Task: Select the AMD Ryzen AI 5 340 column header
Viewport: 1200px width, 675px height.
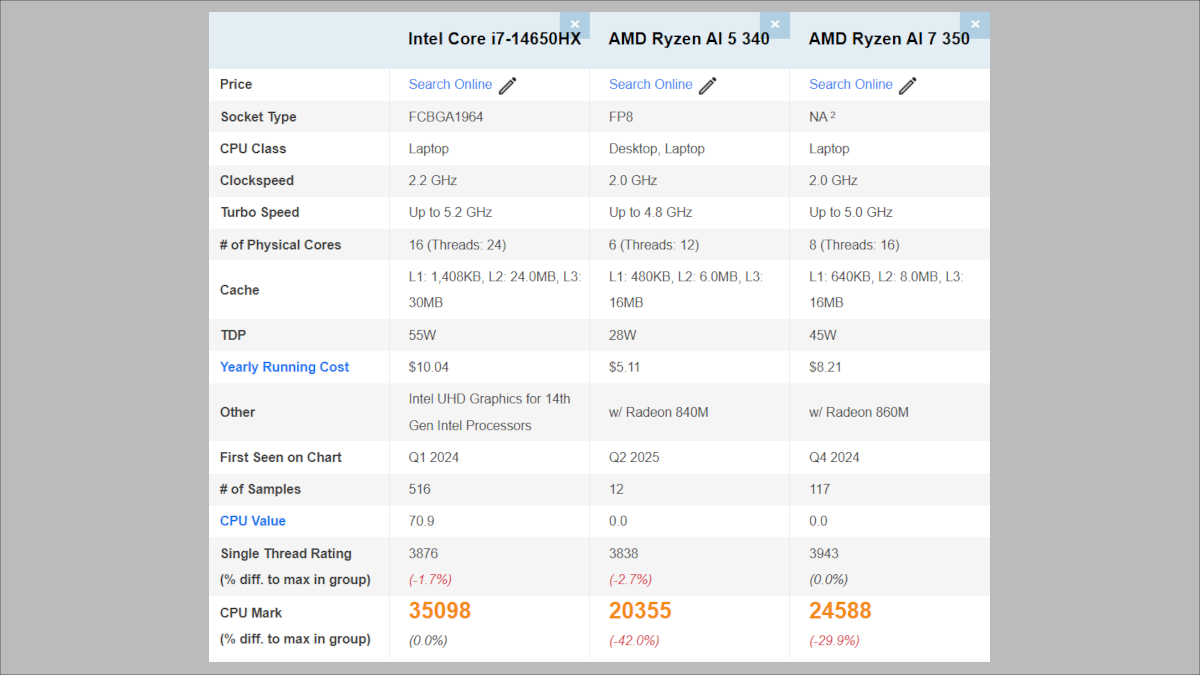Action: pos(689,39)
